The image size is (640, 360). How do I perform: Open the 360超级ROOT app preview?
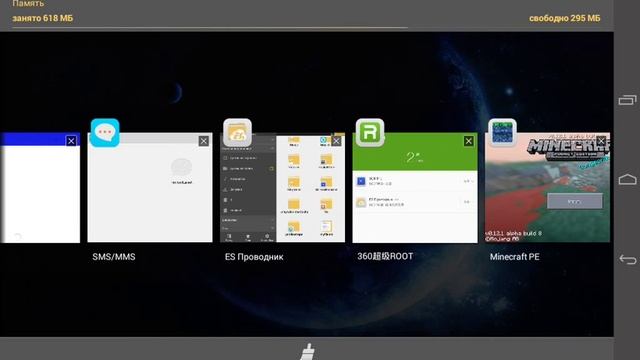click(415, 187)
